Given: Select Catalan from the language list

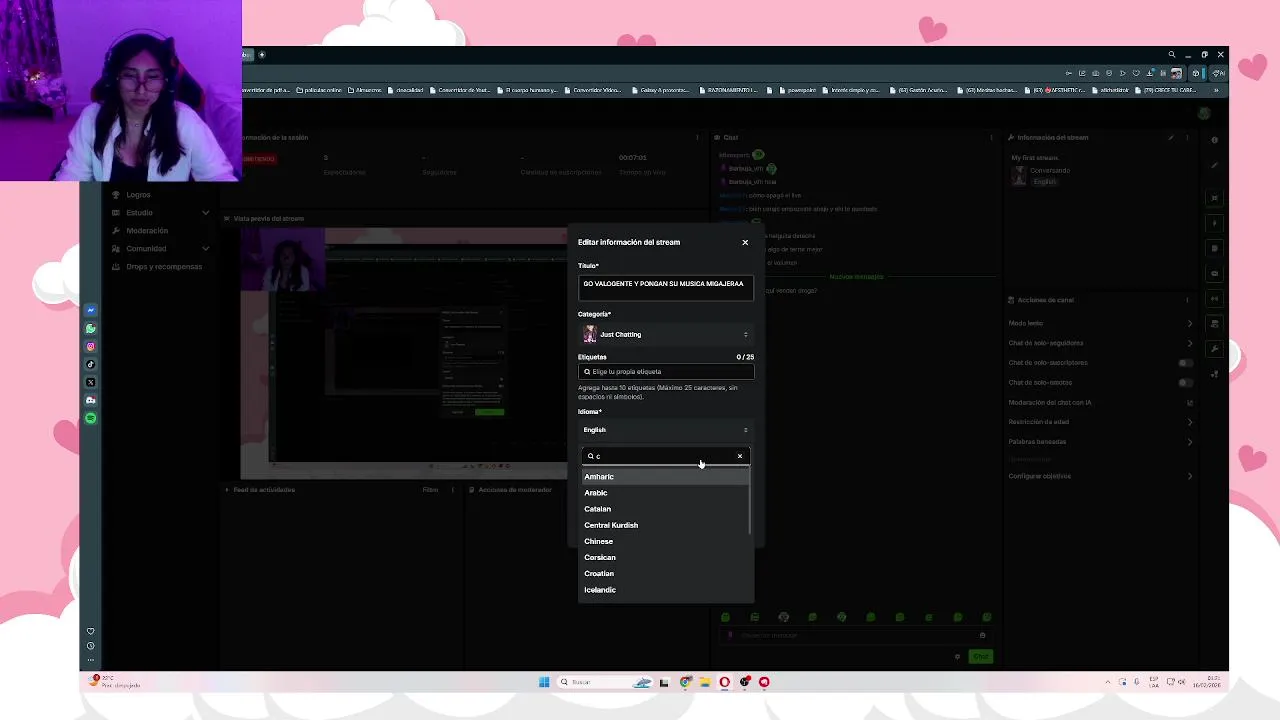Looking at the screenshot, I should [665, 509].
